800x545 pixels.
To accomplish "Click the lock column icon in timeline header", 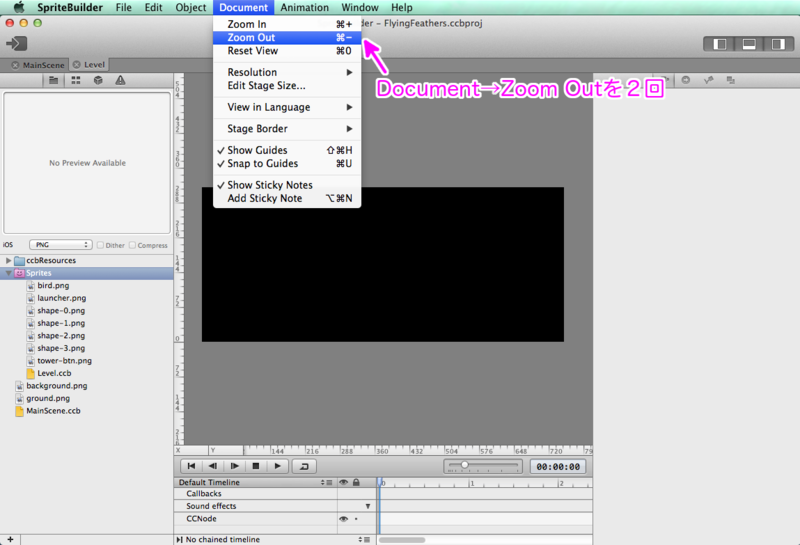I will click(356, 482).
